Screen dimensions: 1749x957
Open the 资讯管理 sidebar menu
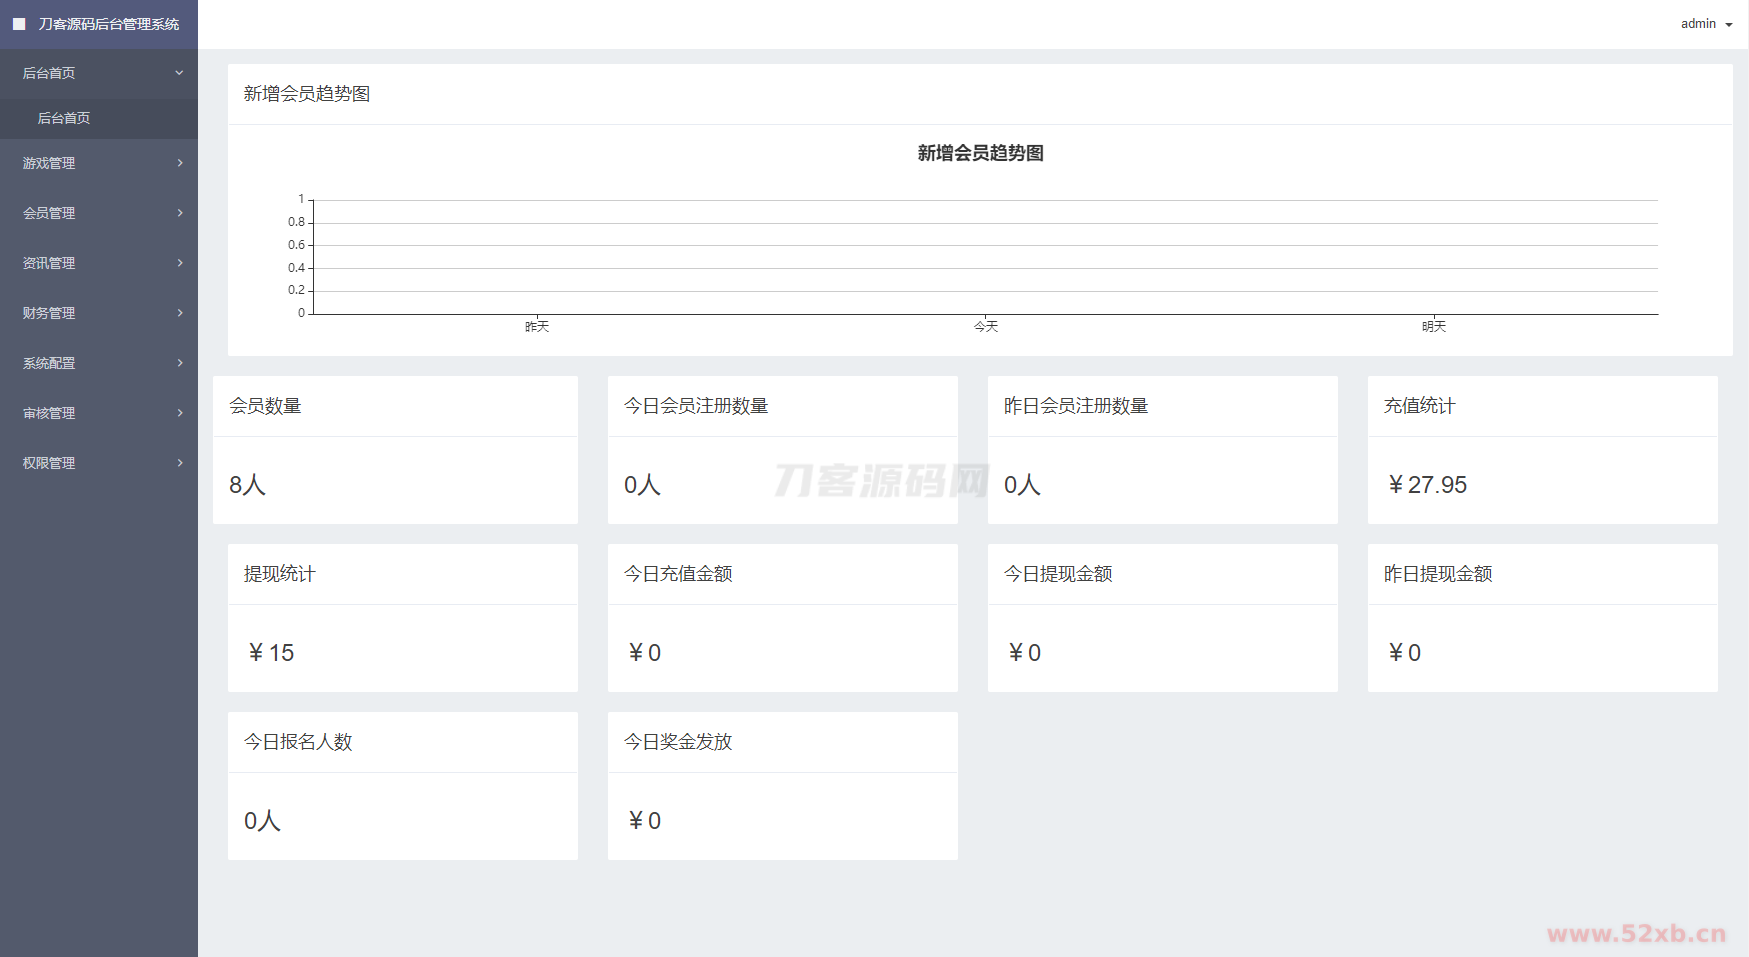pyautogui.click(x=49, y=263)
